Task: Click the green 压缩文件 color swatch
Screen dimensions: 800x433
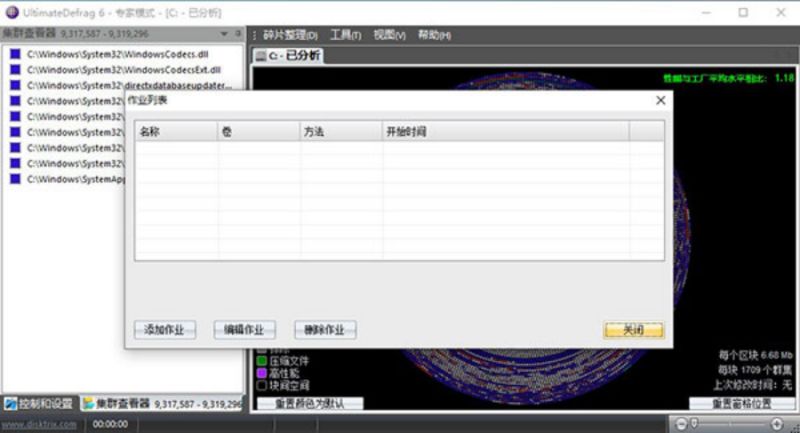Action: tap(262, 361)
